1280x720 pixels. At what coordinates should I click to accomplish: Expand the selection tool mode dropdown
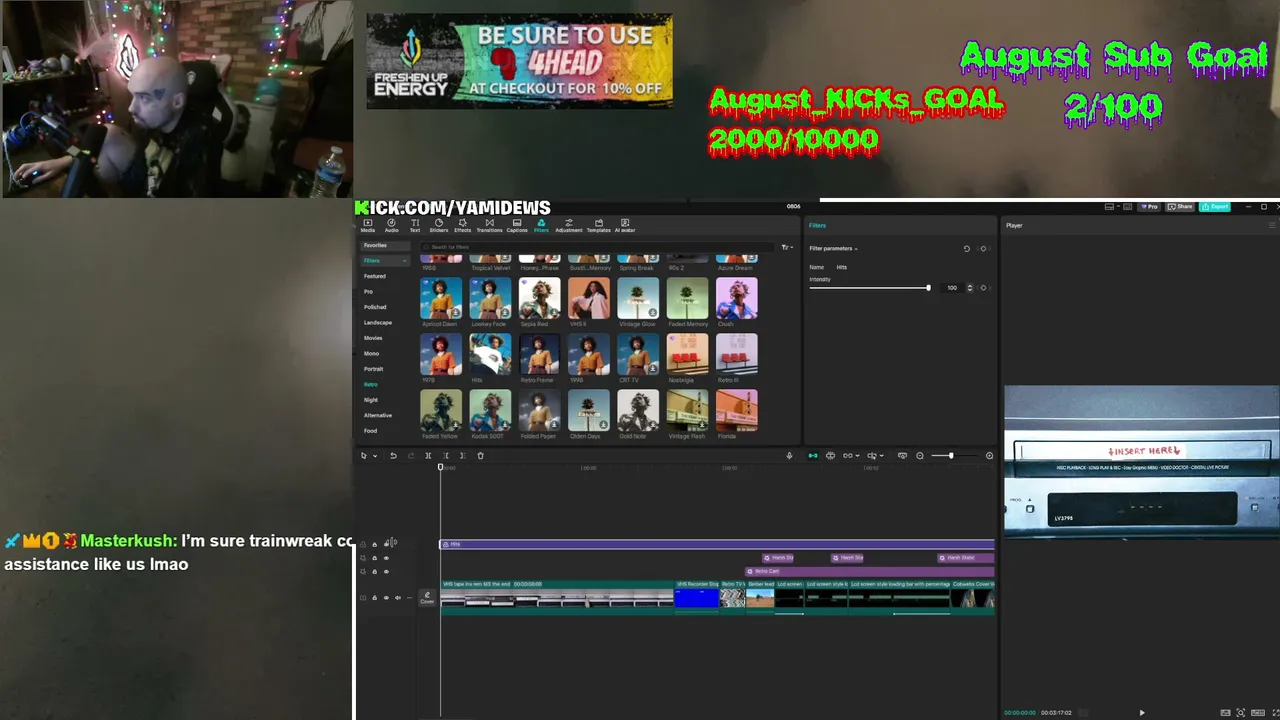[x=375, y=456]
